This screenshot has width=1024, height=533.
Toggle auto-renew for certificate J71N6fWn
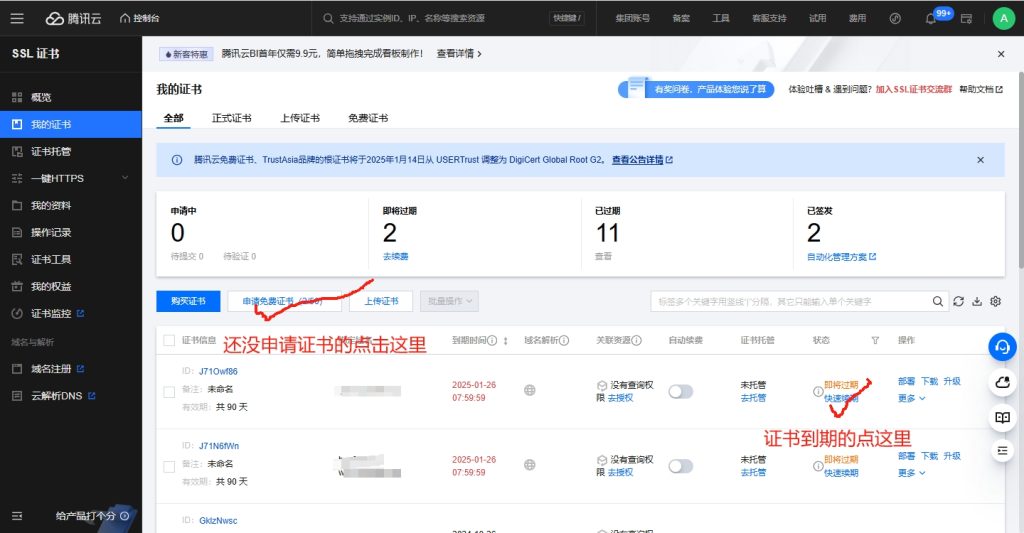(680, 466)
